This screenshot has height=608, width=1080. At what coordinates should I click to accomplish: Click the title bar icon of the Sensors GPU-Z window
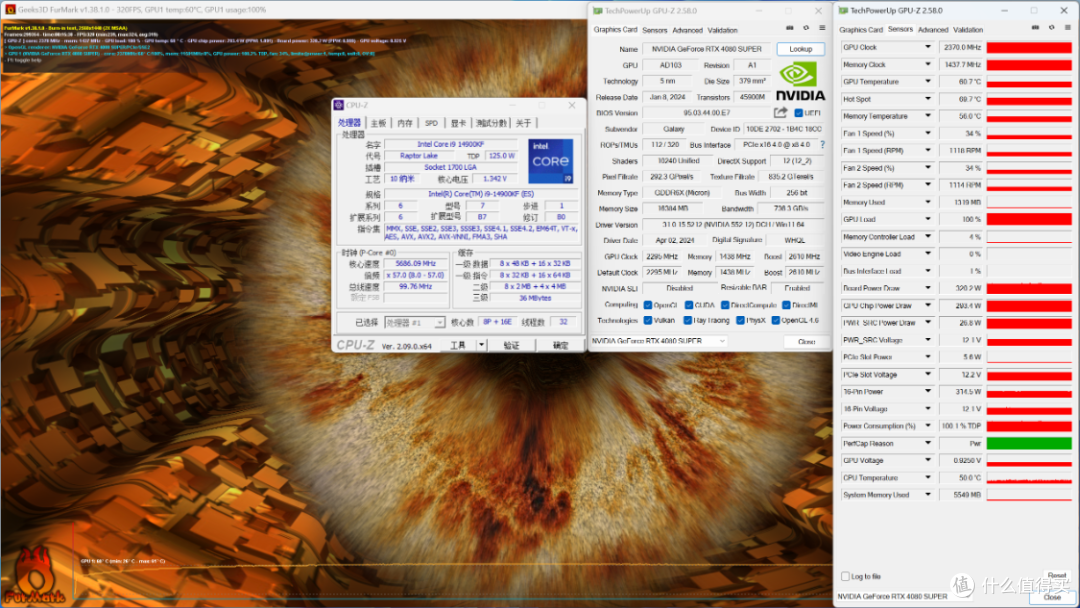tap(843, 10)
